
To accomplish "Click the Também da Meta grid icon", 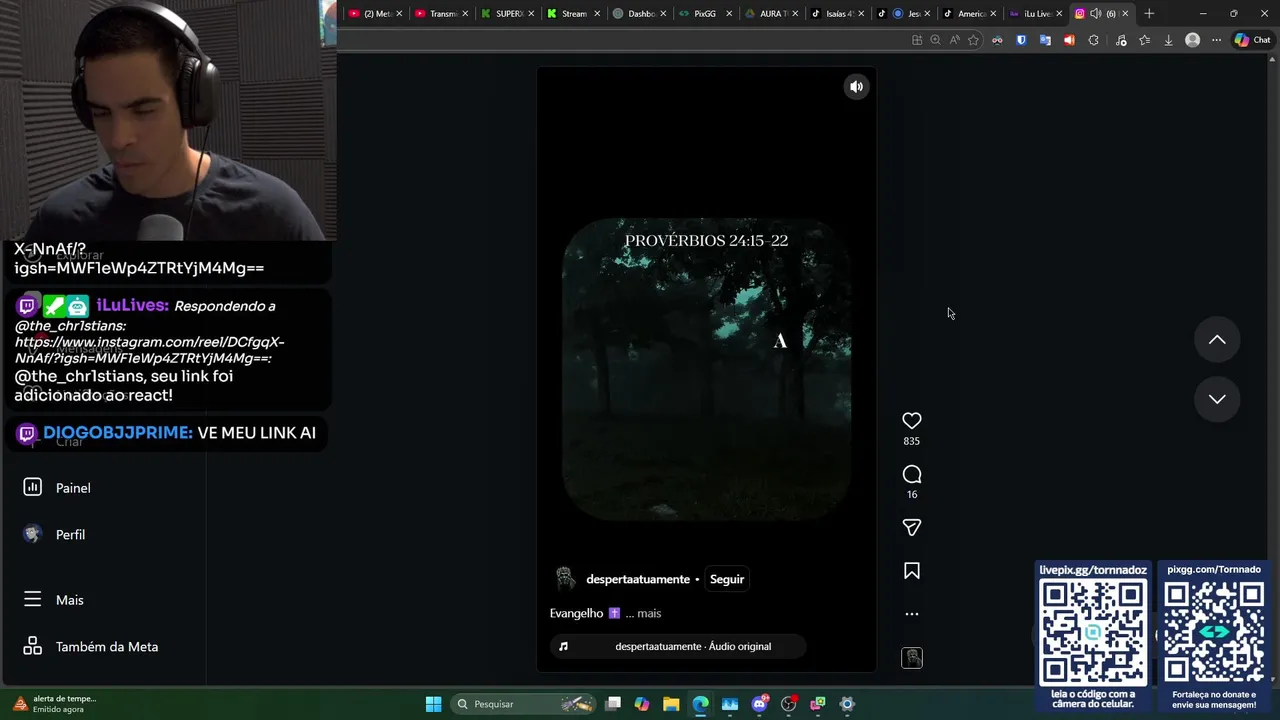I will pyautogui.click(x=32, y=646).
